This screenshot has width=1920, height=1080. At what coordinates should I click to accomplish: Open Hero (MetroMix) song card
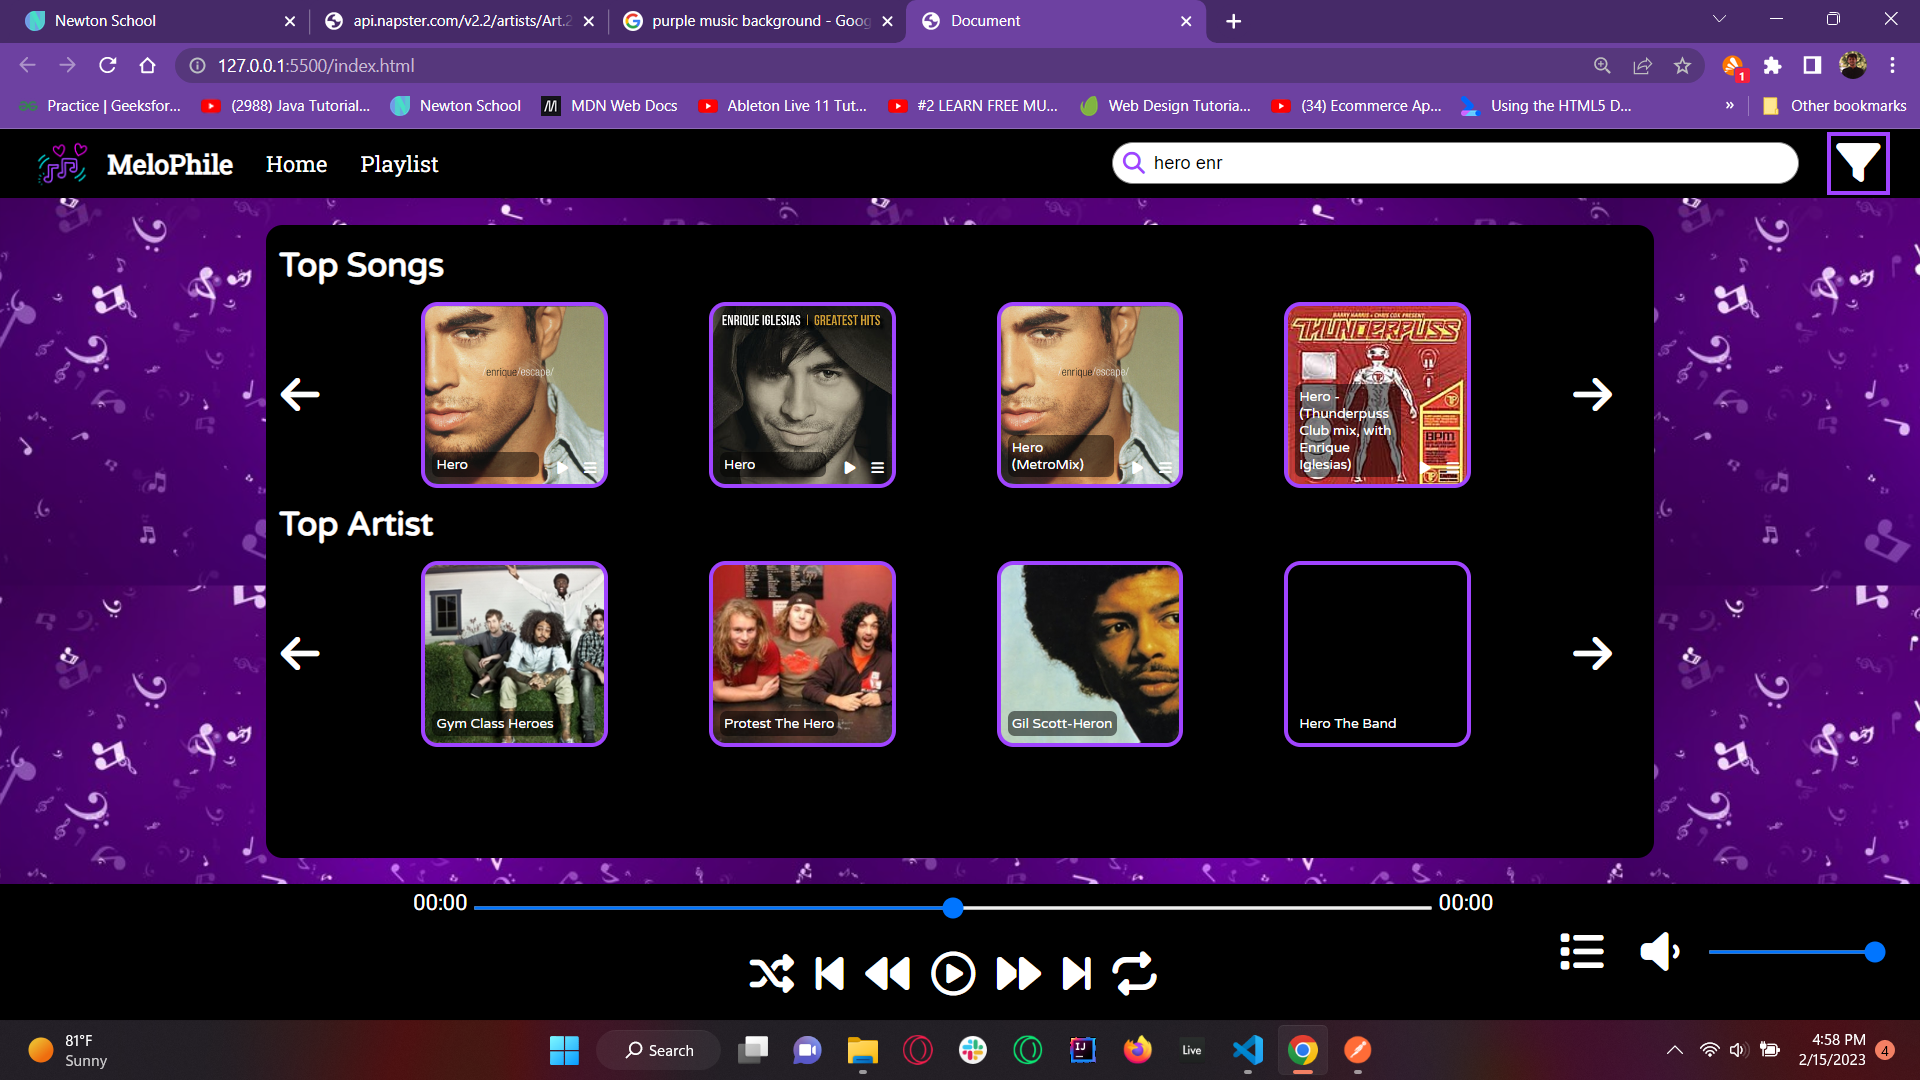[1089, 394]
